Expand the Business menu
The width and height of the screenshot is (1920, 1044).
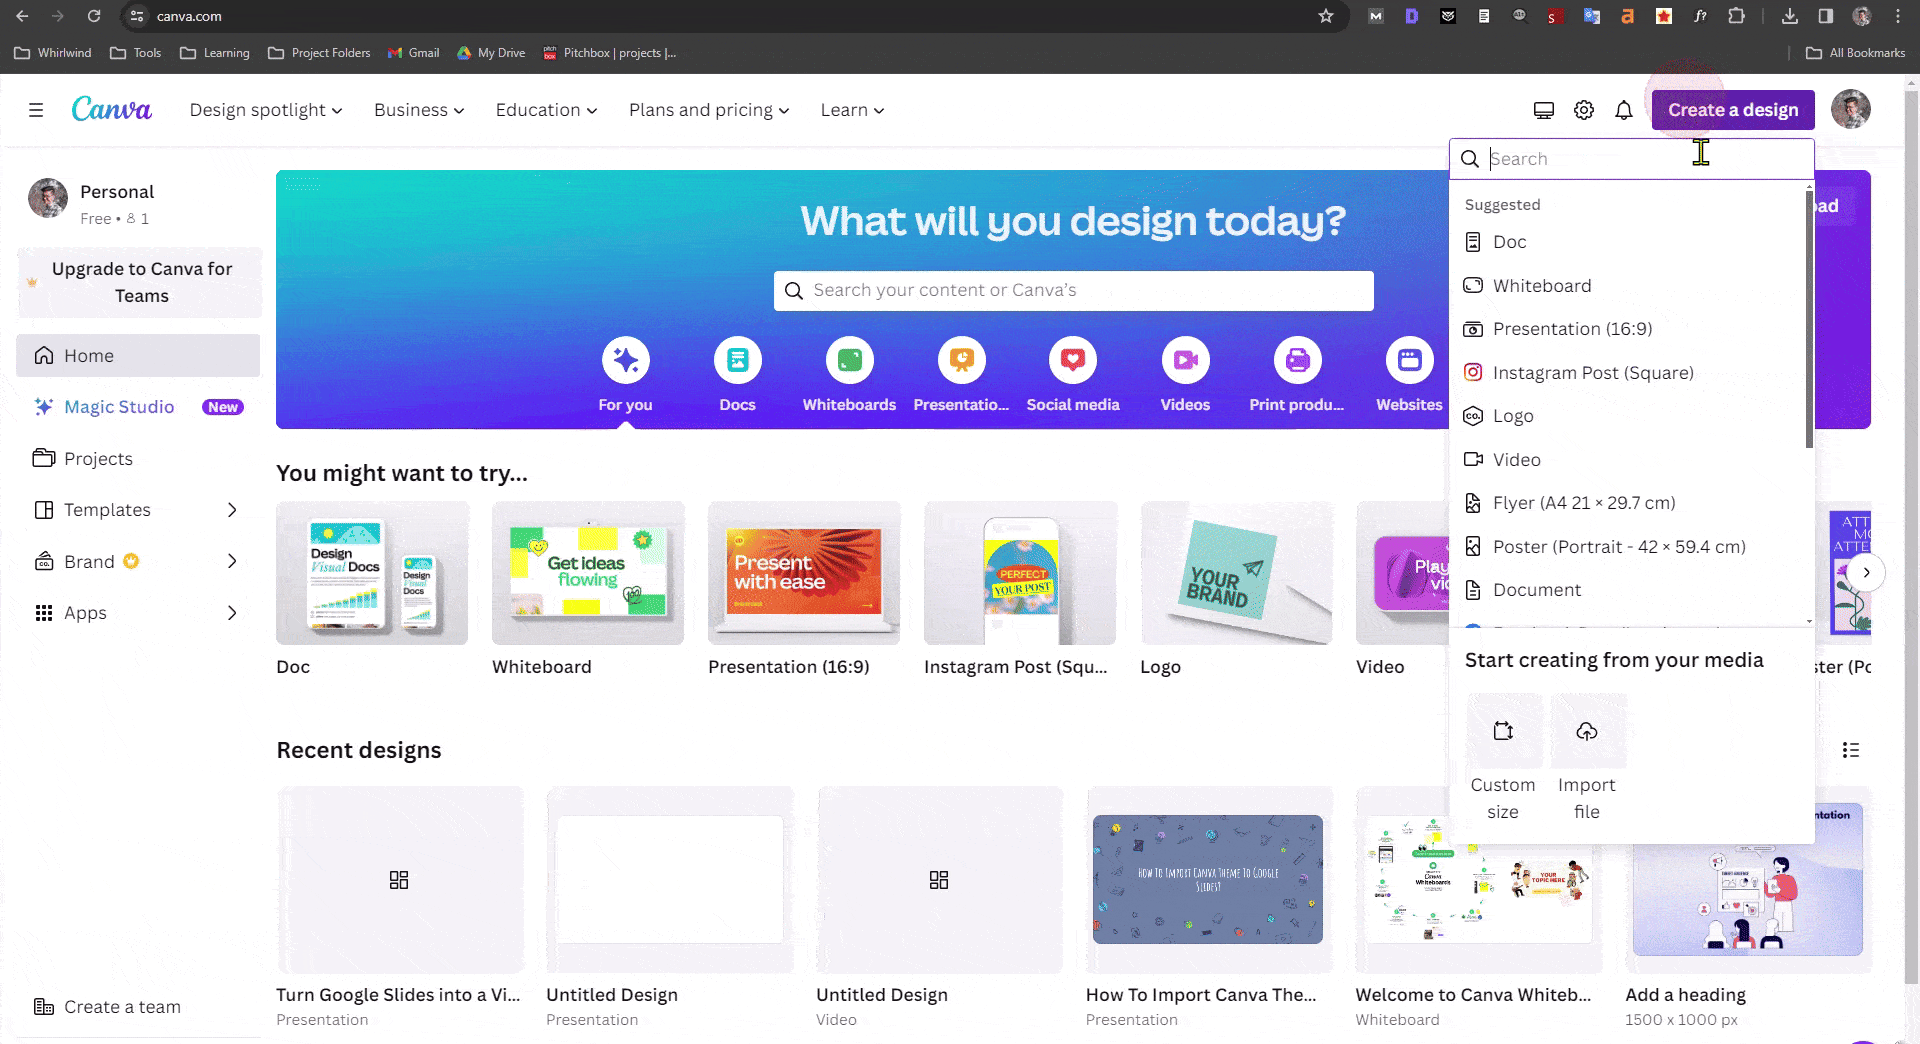pos(418,110)
